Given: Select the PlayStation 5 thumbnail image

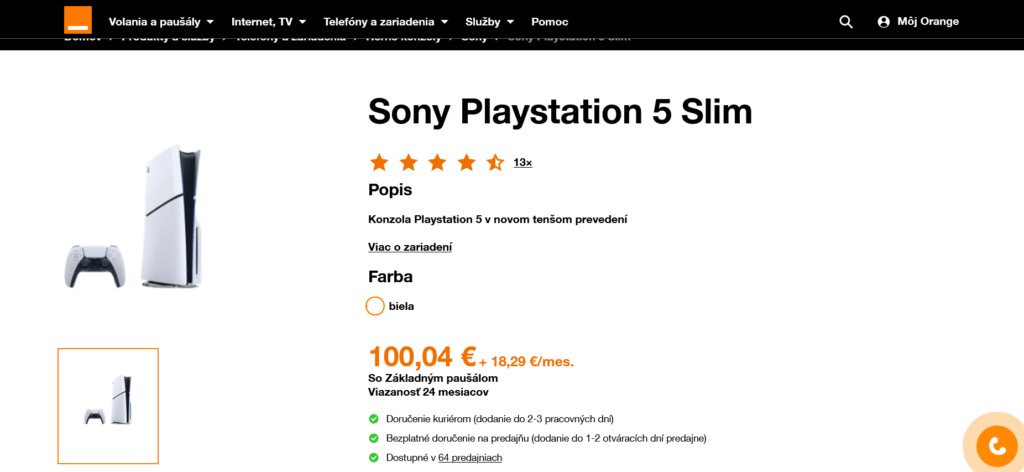Looking at the screenshot, I should 108,406.
